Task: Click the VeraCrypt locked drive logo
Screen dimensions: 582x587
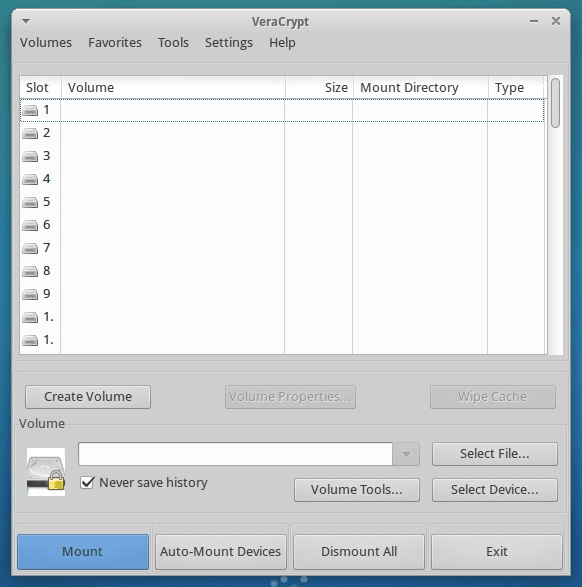Action: tap(46, 472)
